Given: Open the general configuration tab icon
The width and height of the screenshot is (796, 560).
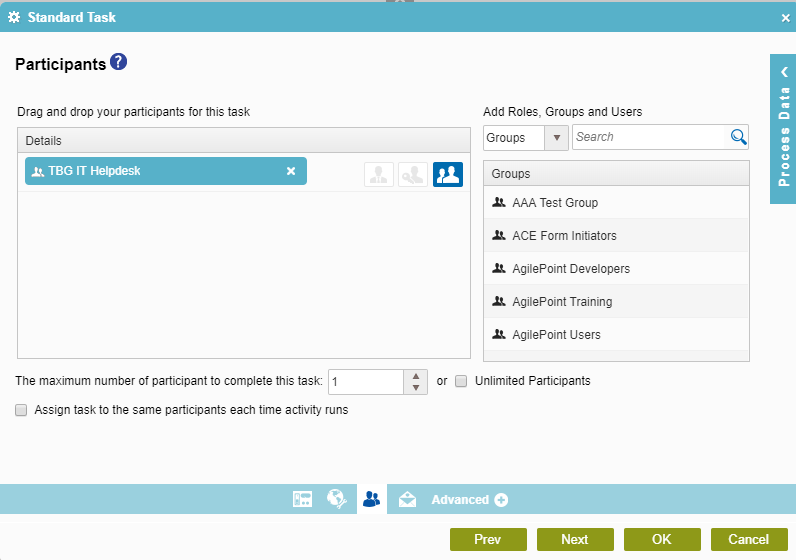Looking at the screenshot, I should point(302,499).
